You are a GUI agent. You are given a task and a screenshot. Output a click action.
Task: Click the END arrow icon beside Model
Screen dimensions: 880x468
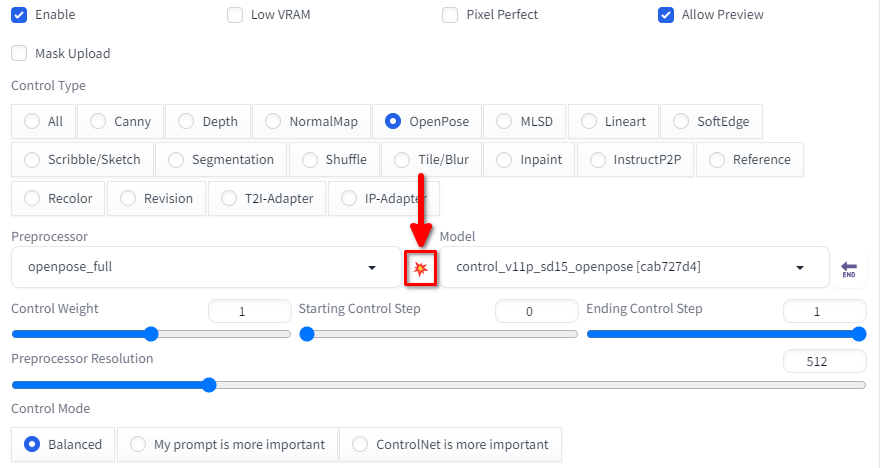point(849,269)
